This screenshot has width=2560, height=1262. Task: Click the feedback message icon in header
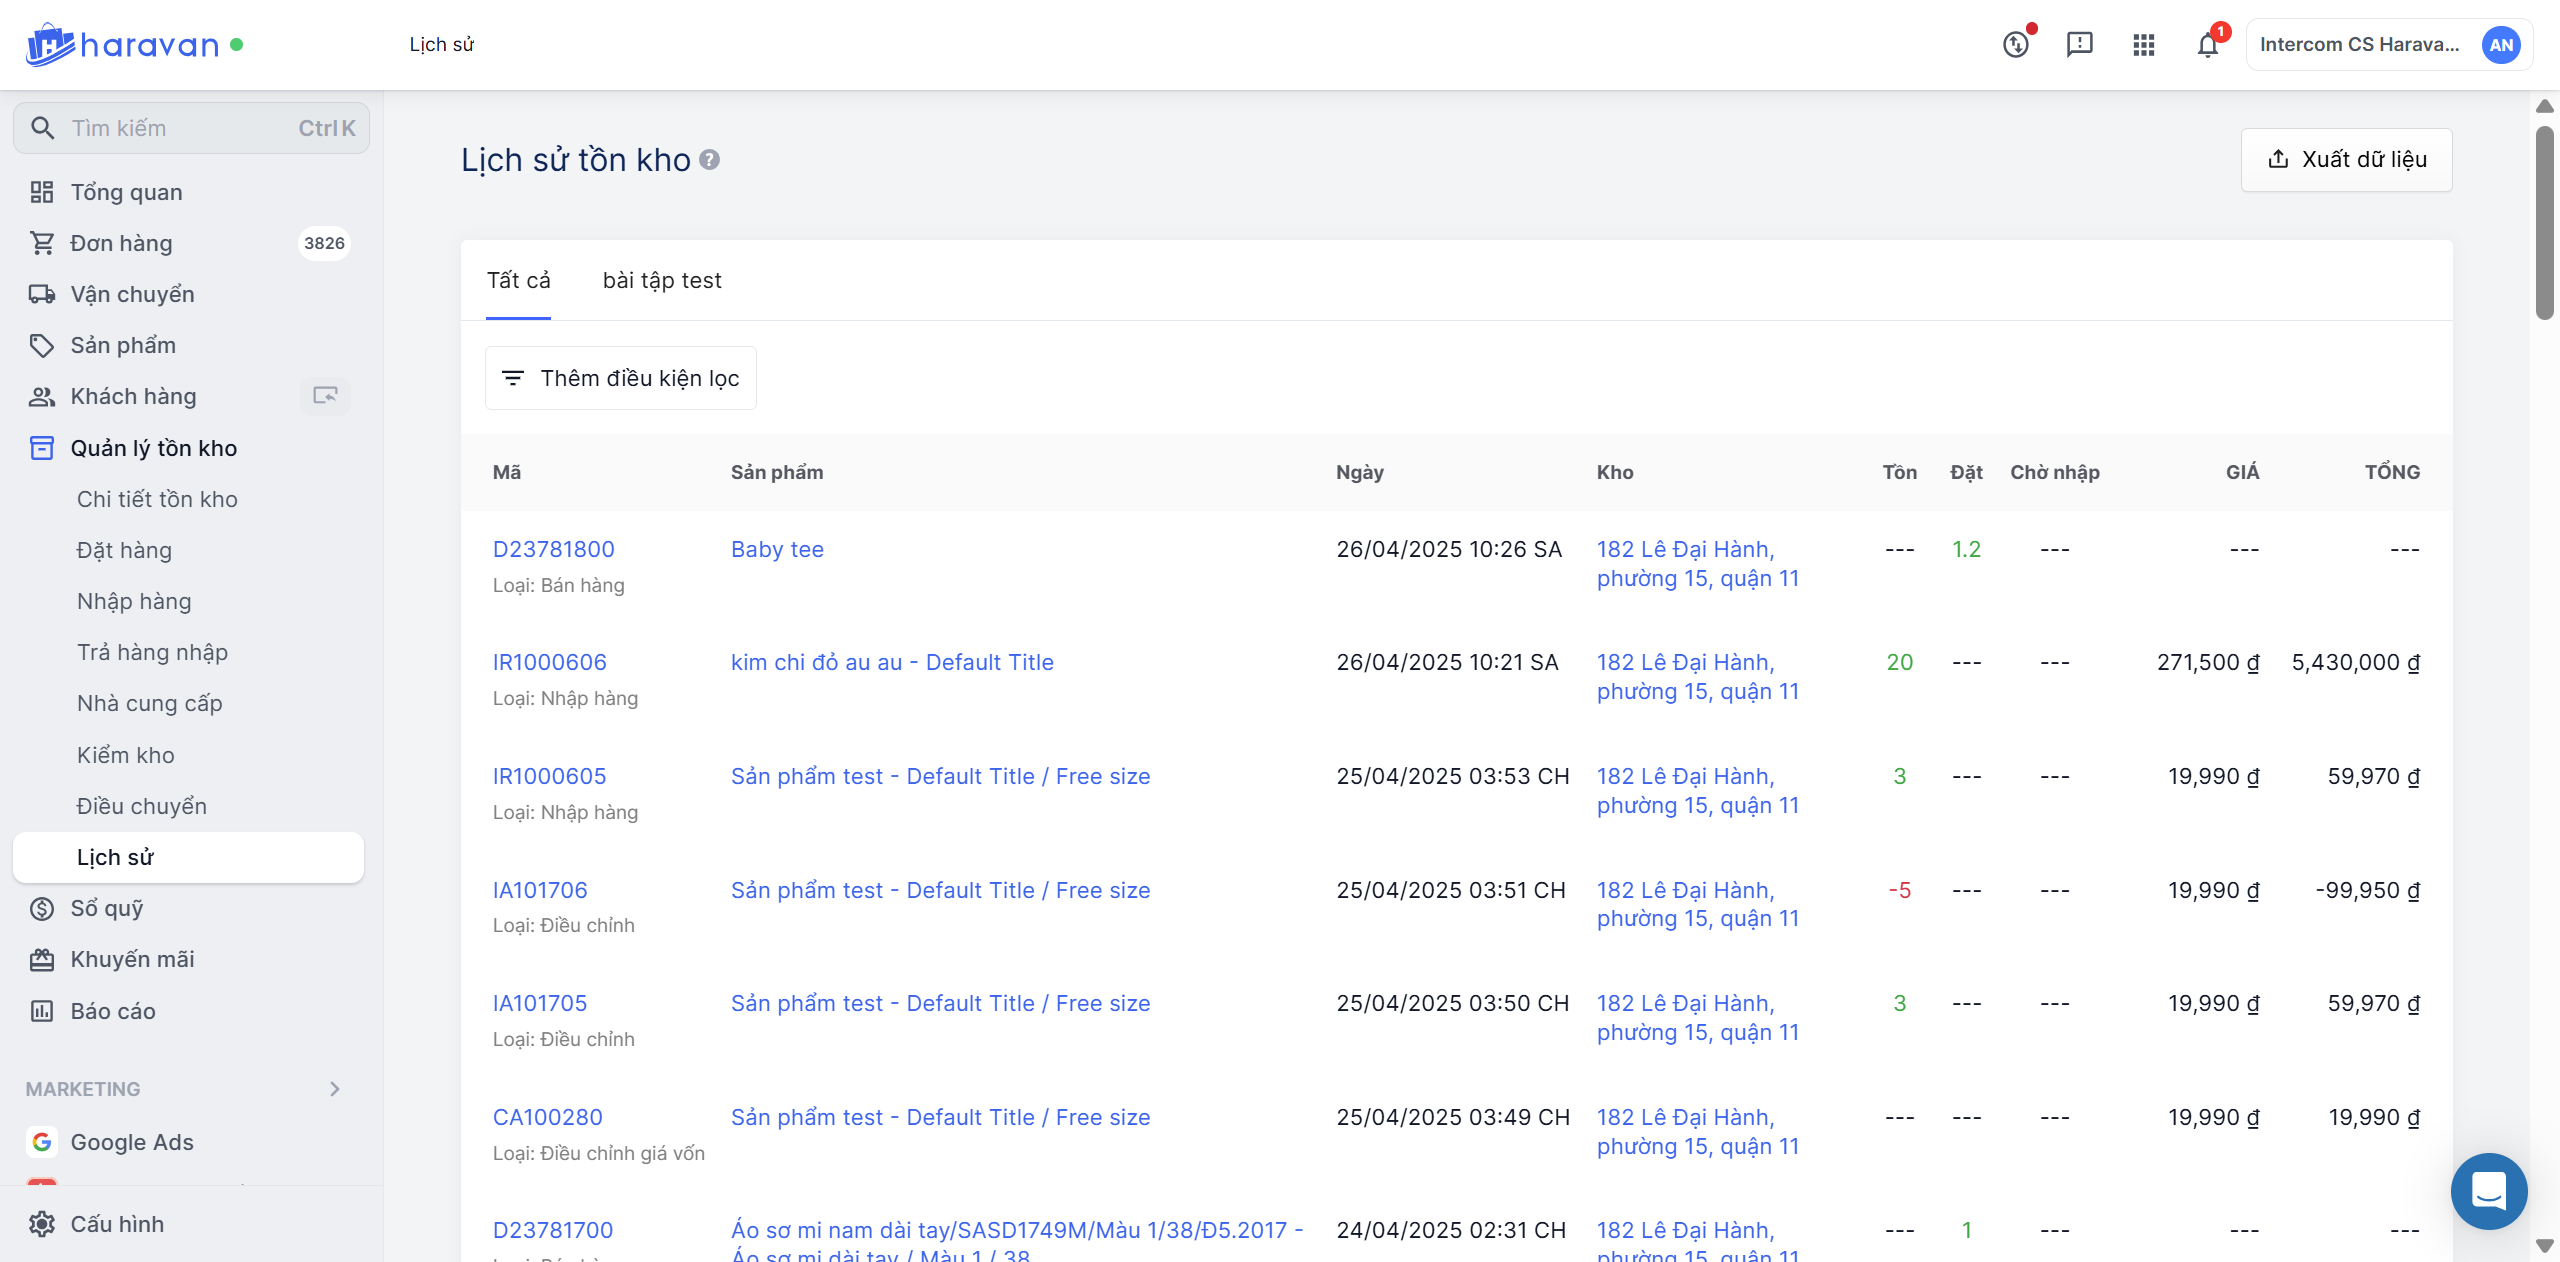coord(2079,45)
